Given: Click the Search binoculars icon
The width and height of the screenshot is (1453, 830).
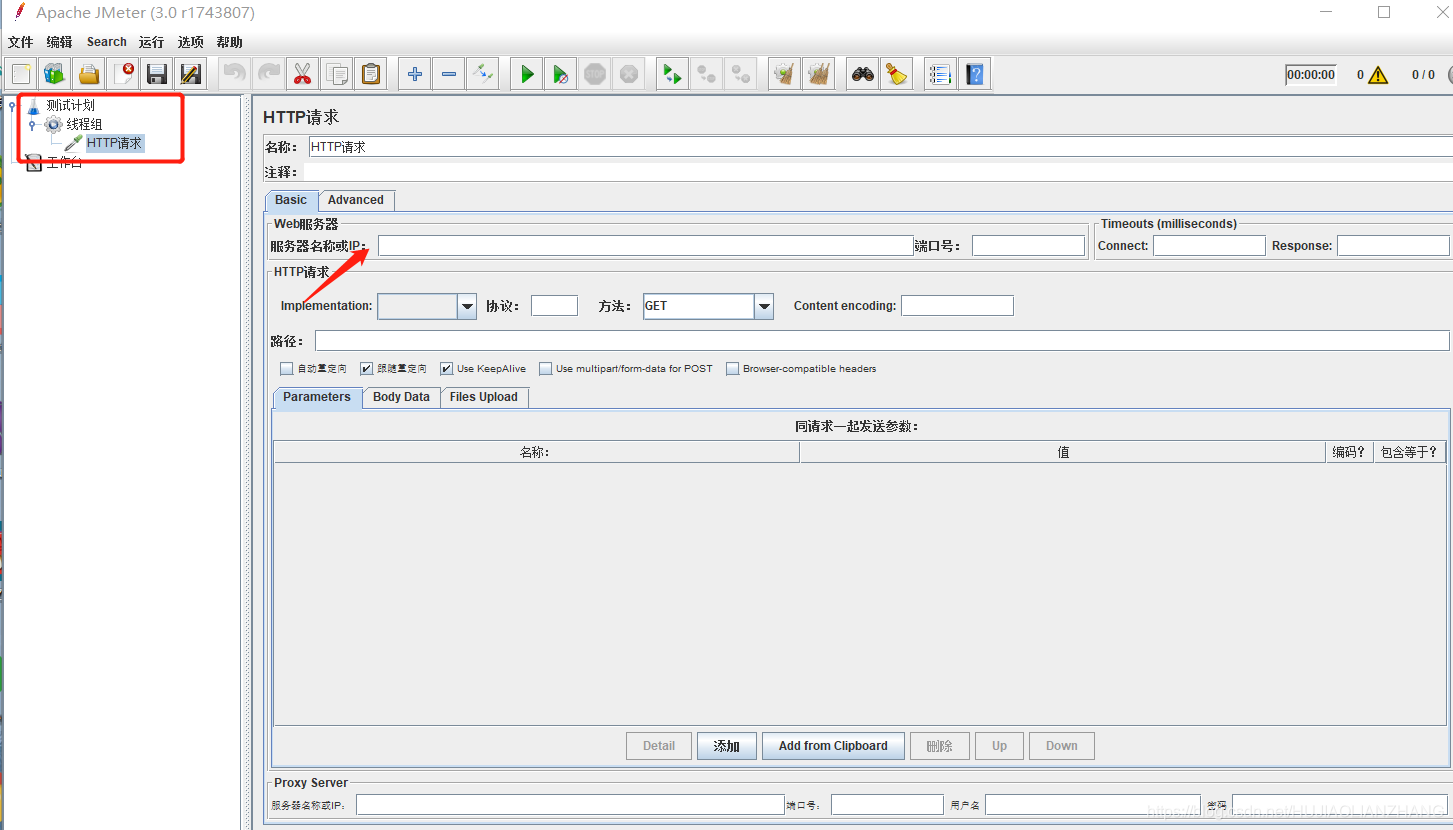Looking at the screenshot, I should pyautogui.click(x=862, y=74).
